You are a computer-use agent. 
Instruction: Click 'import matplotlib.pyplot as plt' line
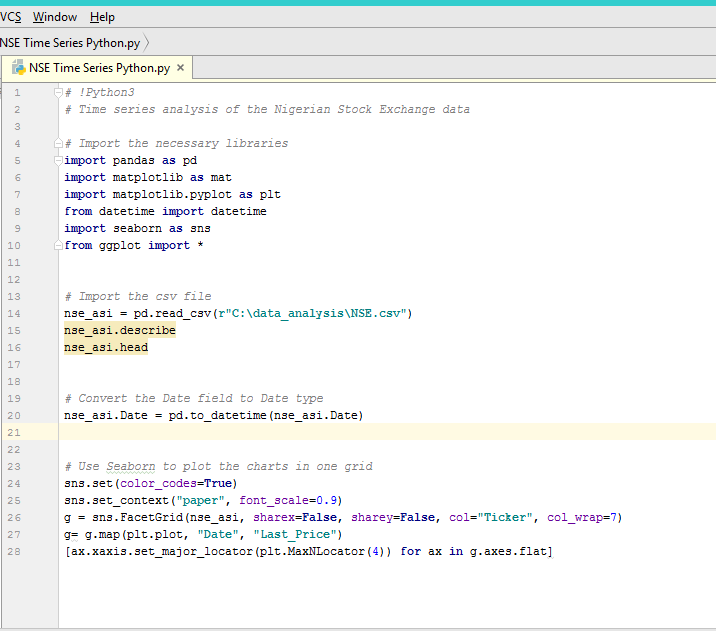(173, 195)
